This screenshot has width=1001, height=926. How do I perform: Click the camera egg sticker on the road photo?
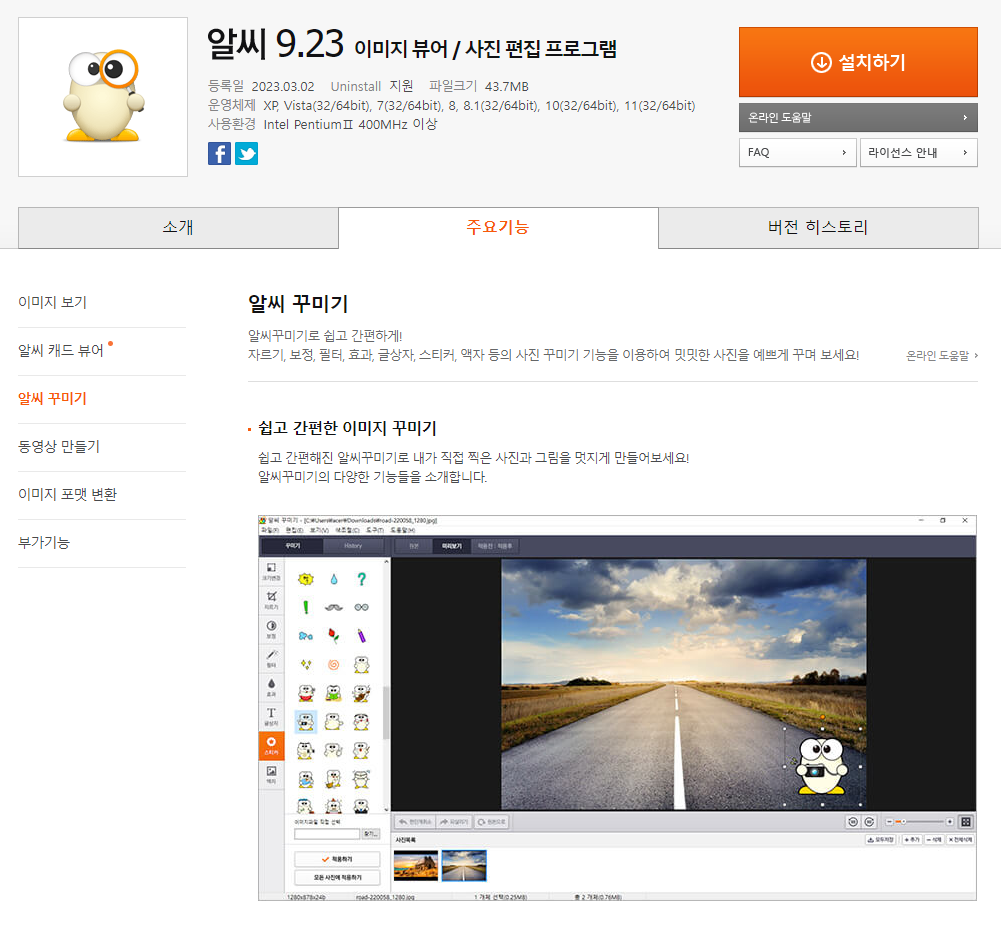pyautogui.click(x=822, y=766)
